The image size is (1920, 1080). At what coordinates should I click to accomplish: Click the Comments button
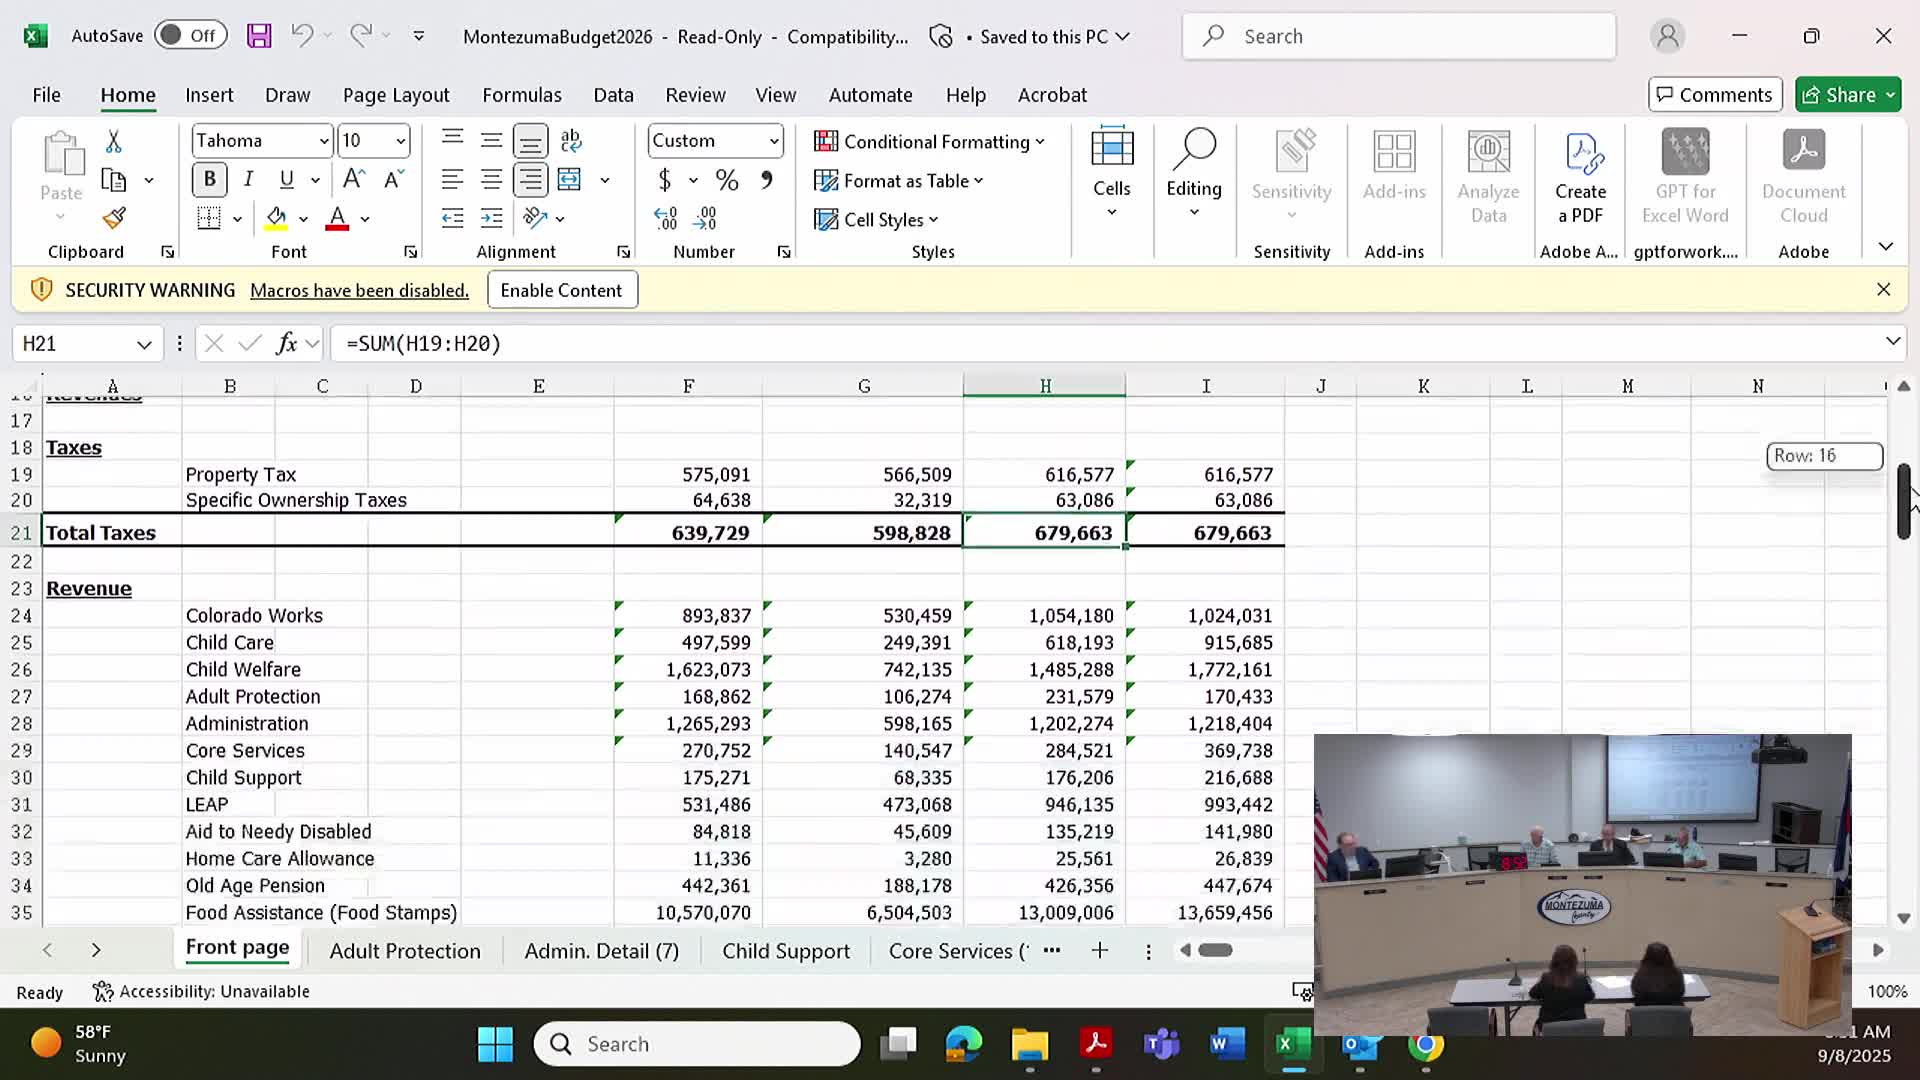(x=1714, y=95)
